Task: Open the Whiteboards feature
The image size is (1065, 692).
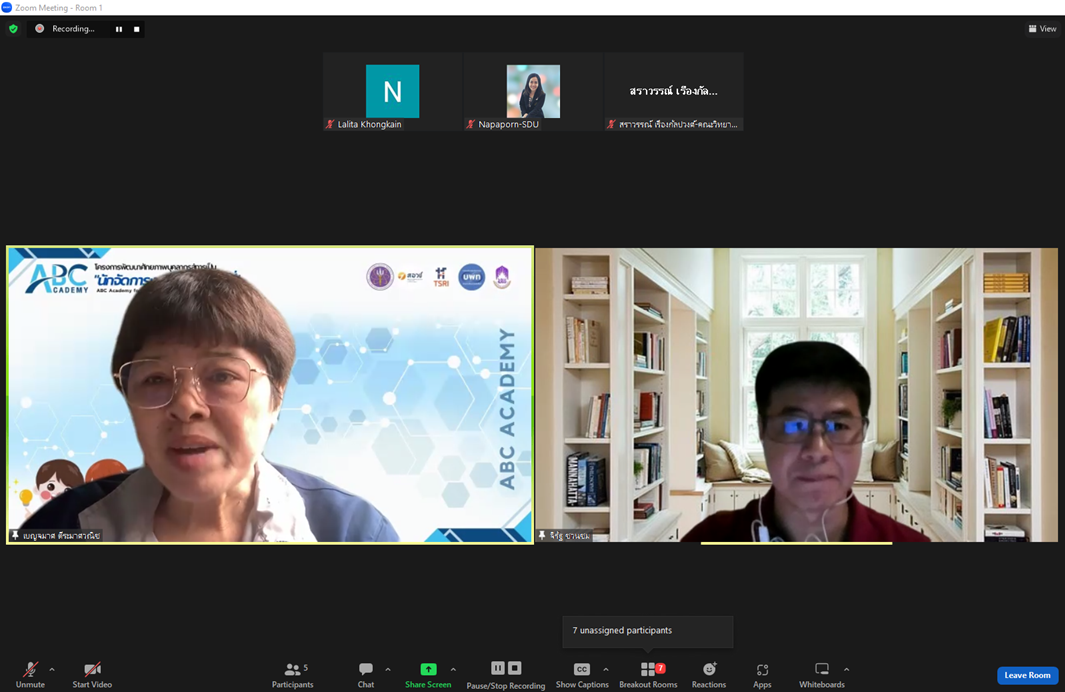Action: pyautogui.click(x=822, y=671)
